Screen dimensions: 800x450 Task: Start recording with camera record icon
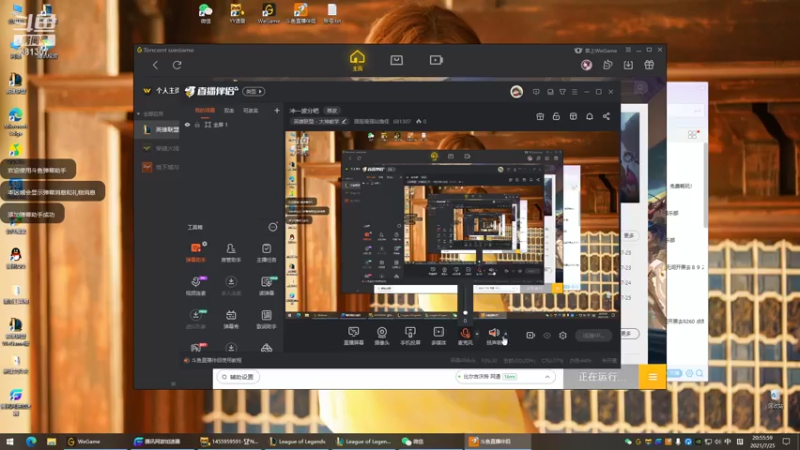coord(531,335)
